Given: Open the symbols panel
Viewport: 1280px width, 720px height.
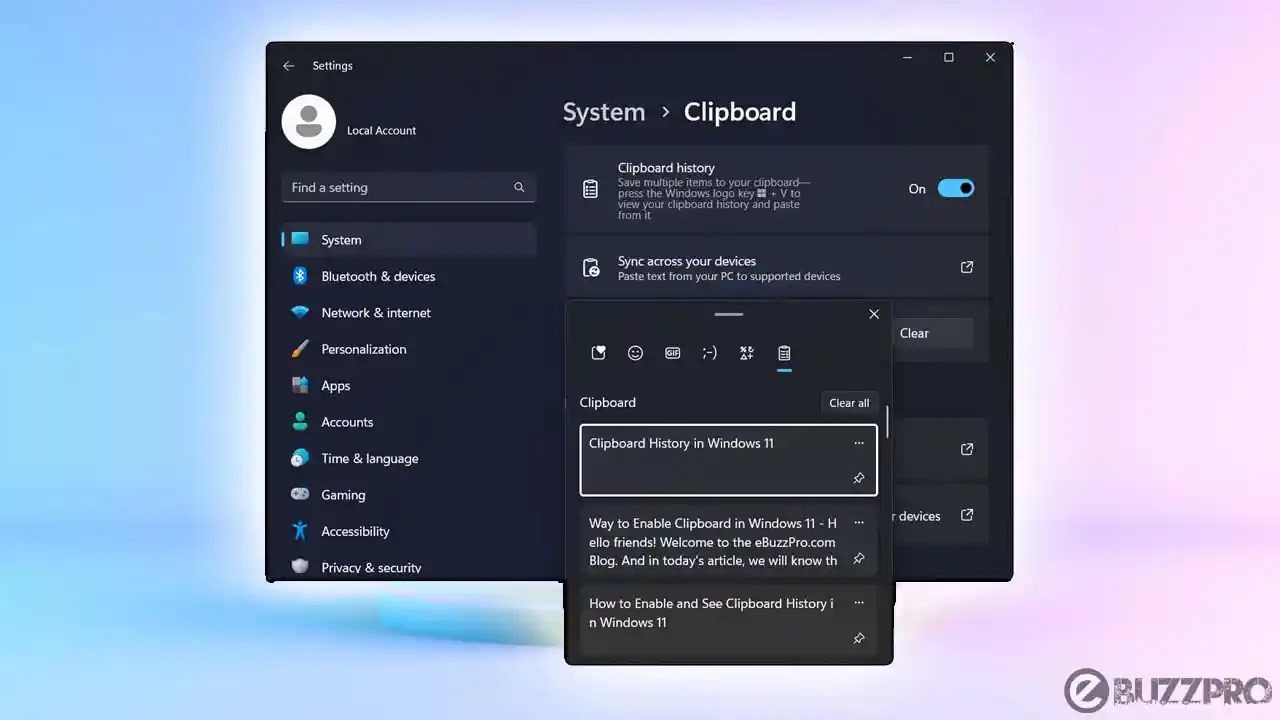Looking at the screenshot, I should [746, 352].
